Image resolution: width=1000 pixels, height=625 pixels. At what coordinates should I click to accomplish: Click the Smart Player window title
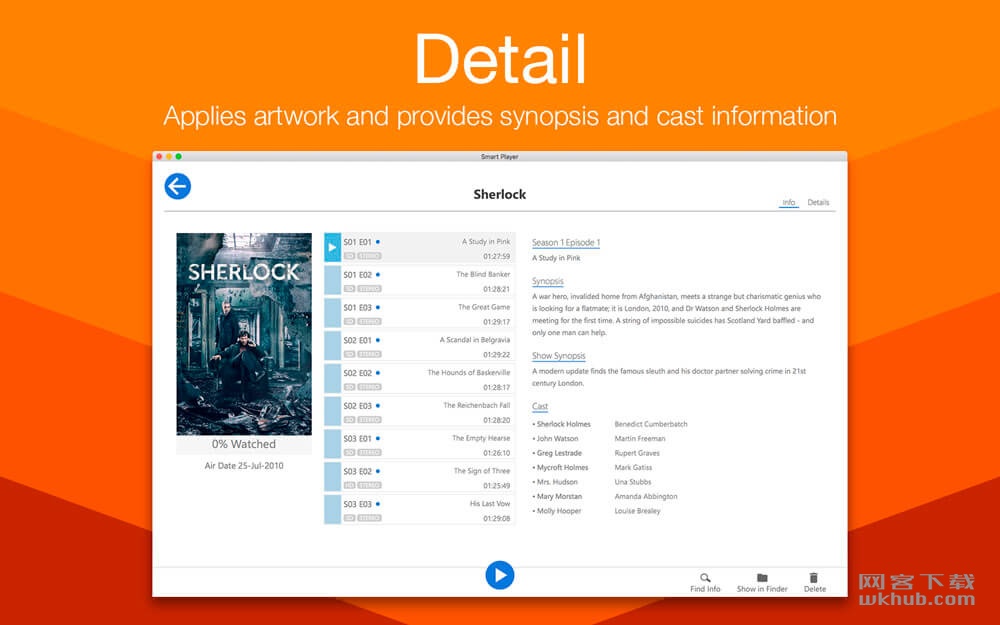(x=499, y=156)
